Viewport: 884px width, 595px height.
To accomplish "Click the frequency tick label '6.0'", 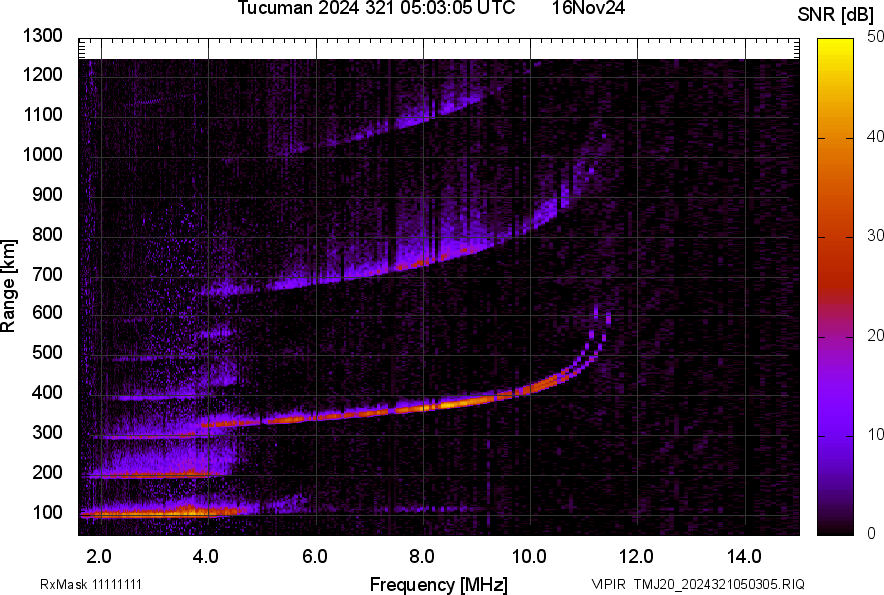I will pos(315,557).
